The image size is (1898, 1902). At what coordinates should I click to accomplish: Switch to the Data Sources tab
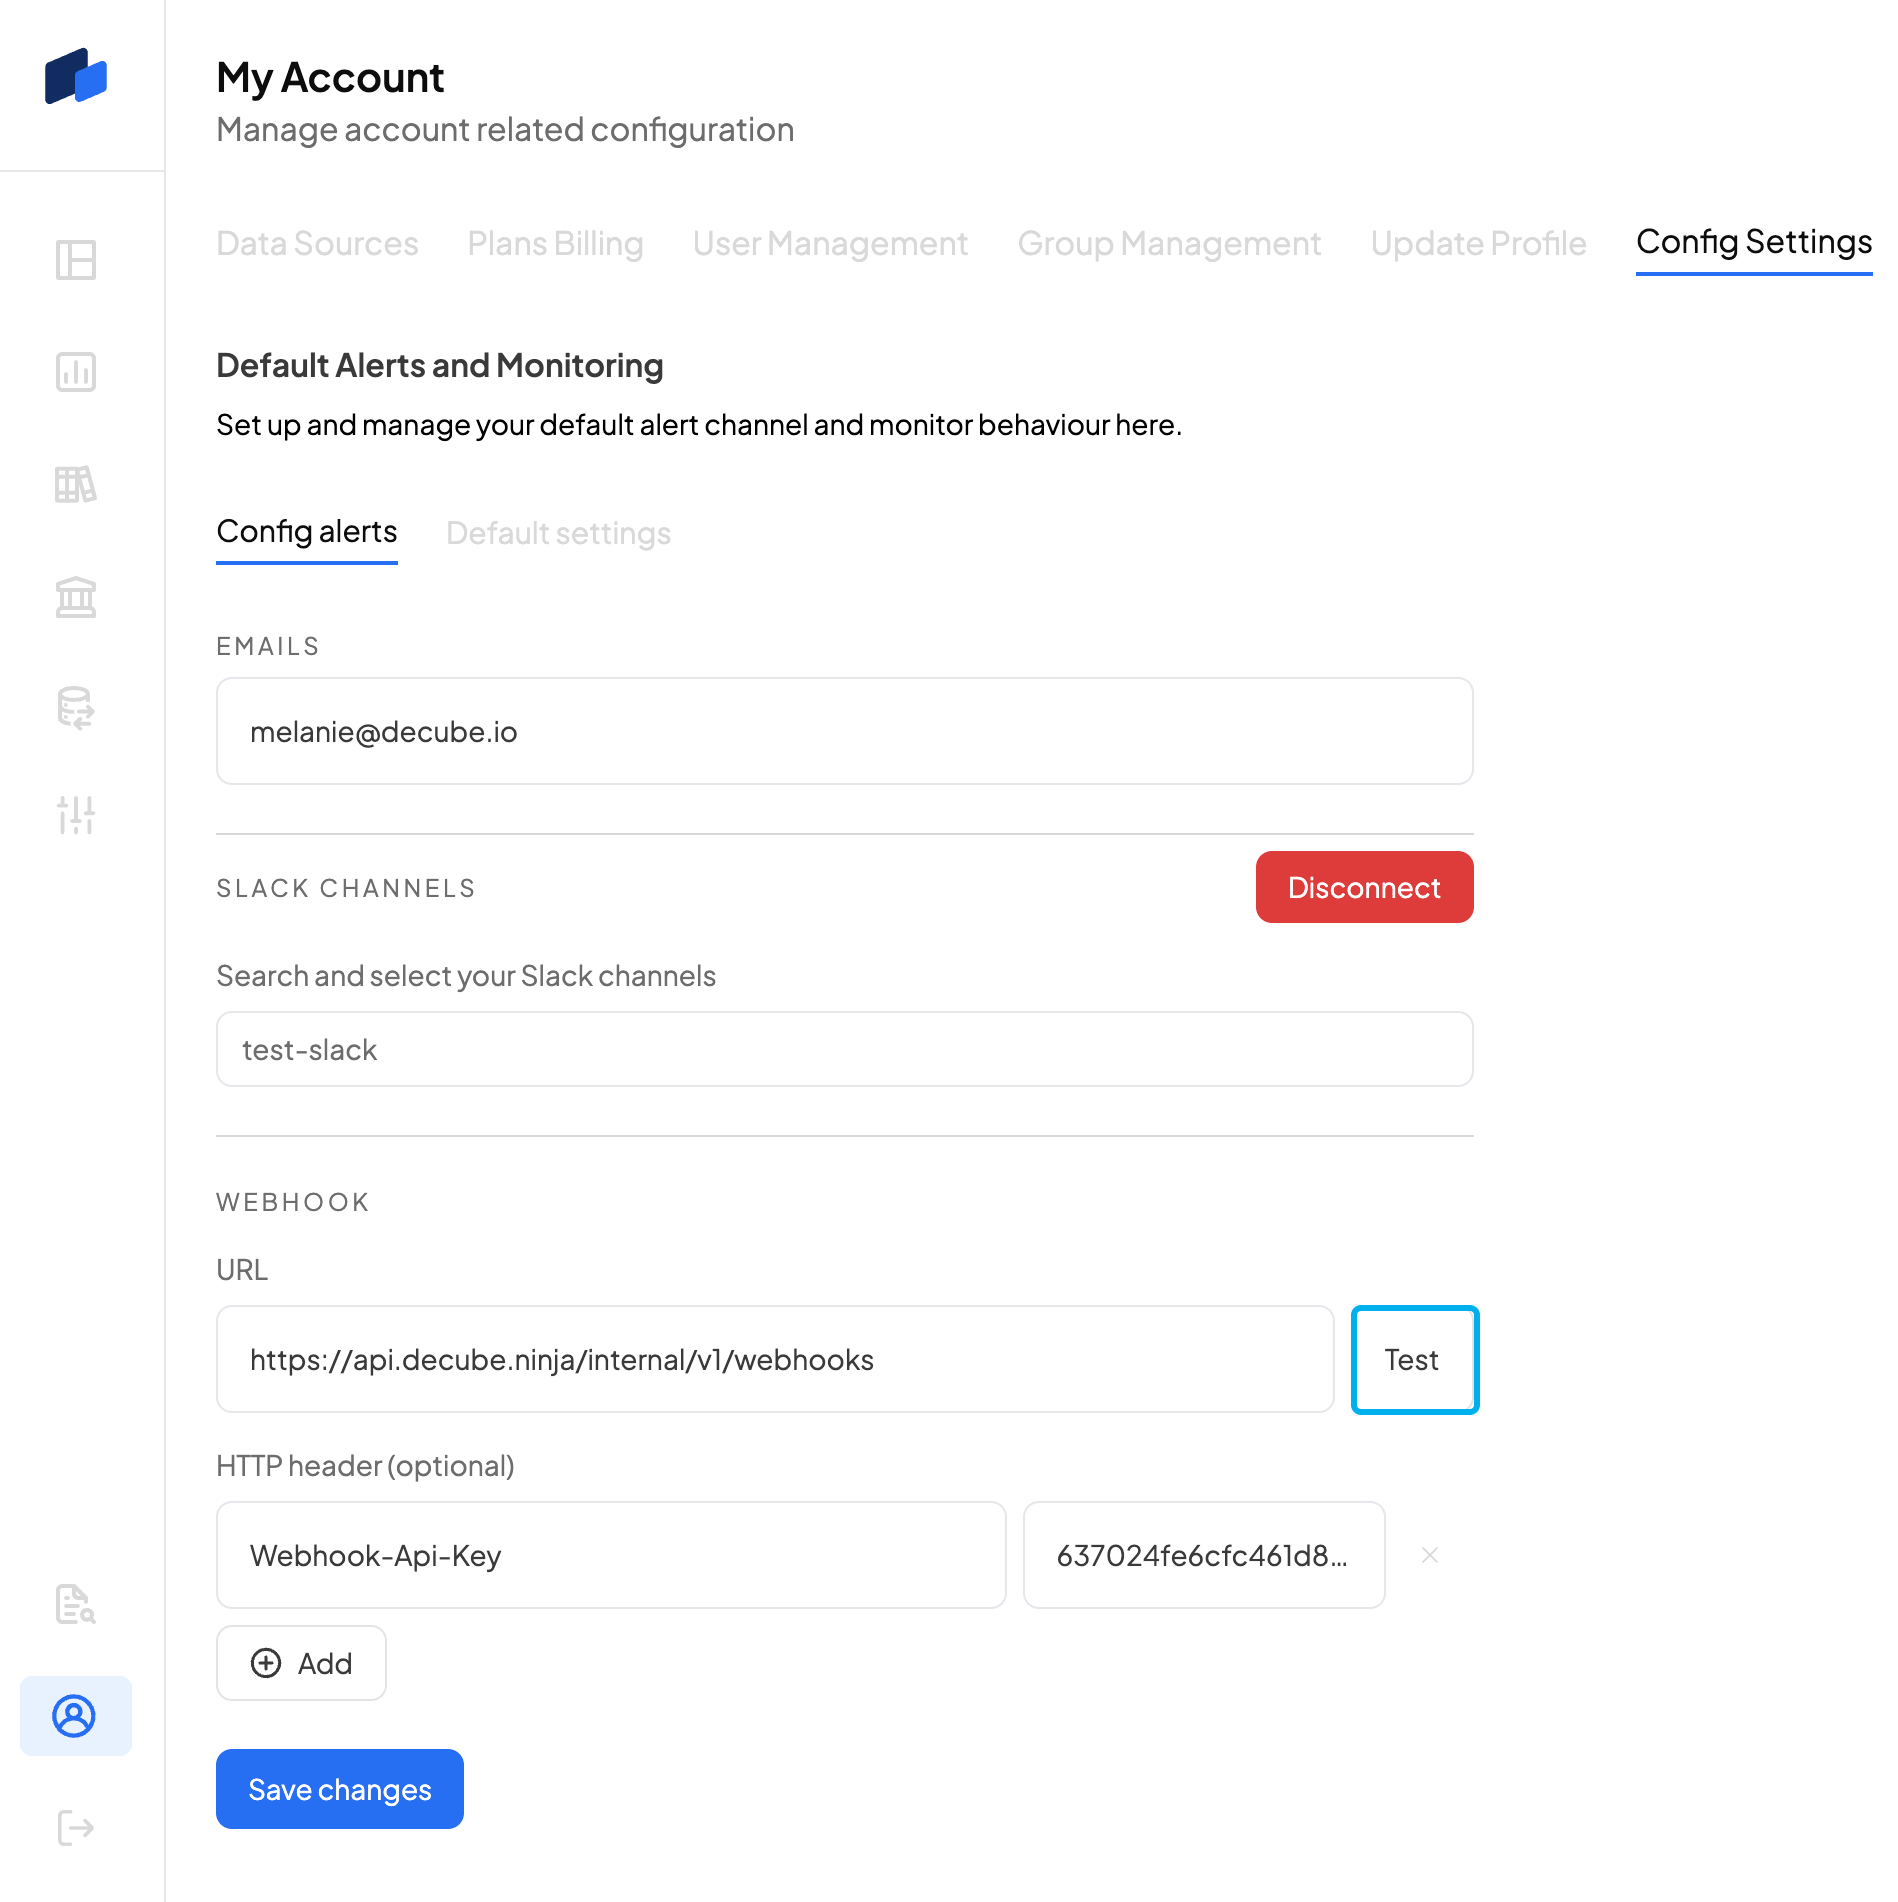click(x=317, y=244)
